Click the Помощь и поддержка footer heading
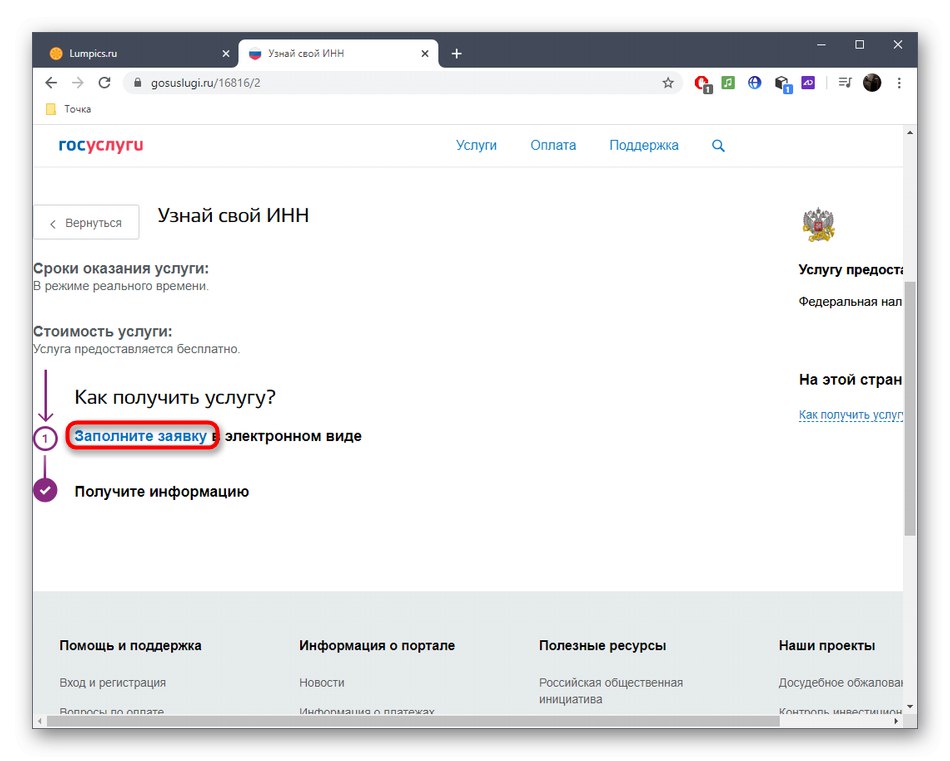 click(x=130, y=646)
